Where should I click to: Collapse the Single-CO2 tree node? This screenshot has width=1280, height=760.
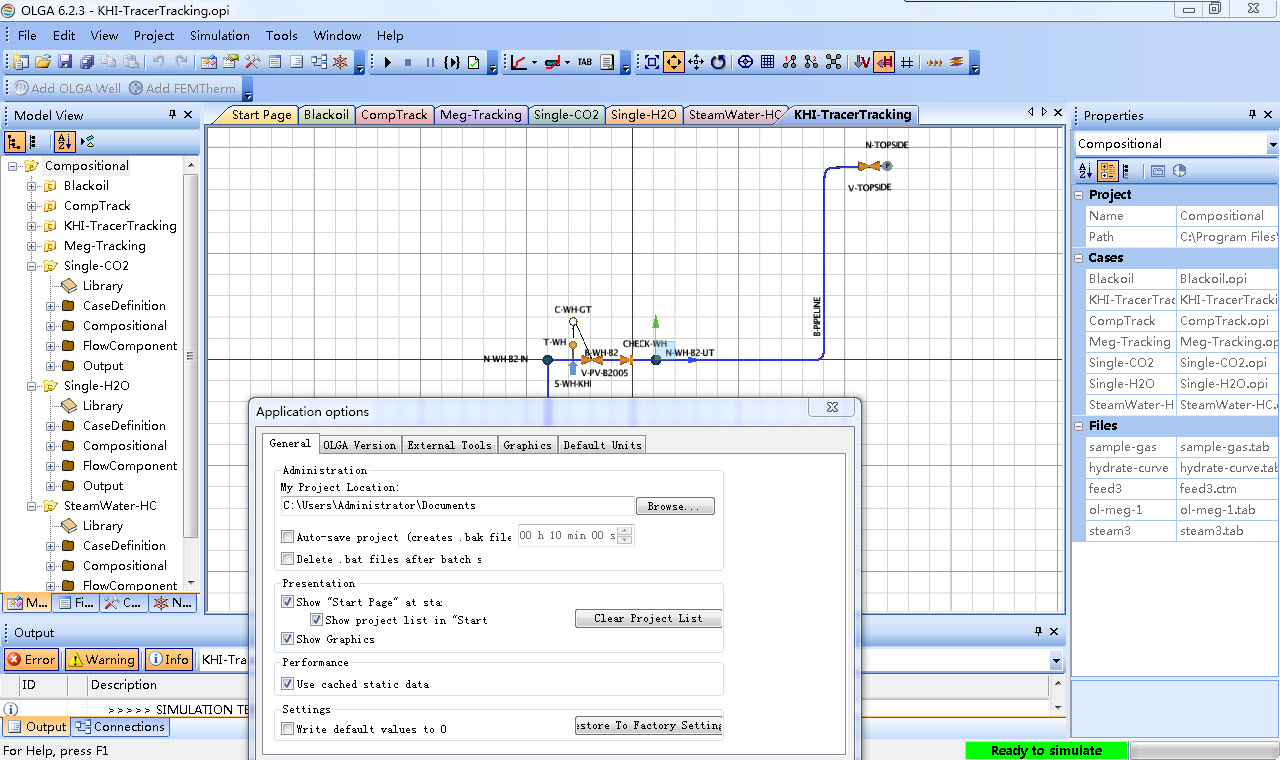click(31, 266)
